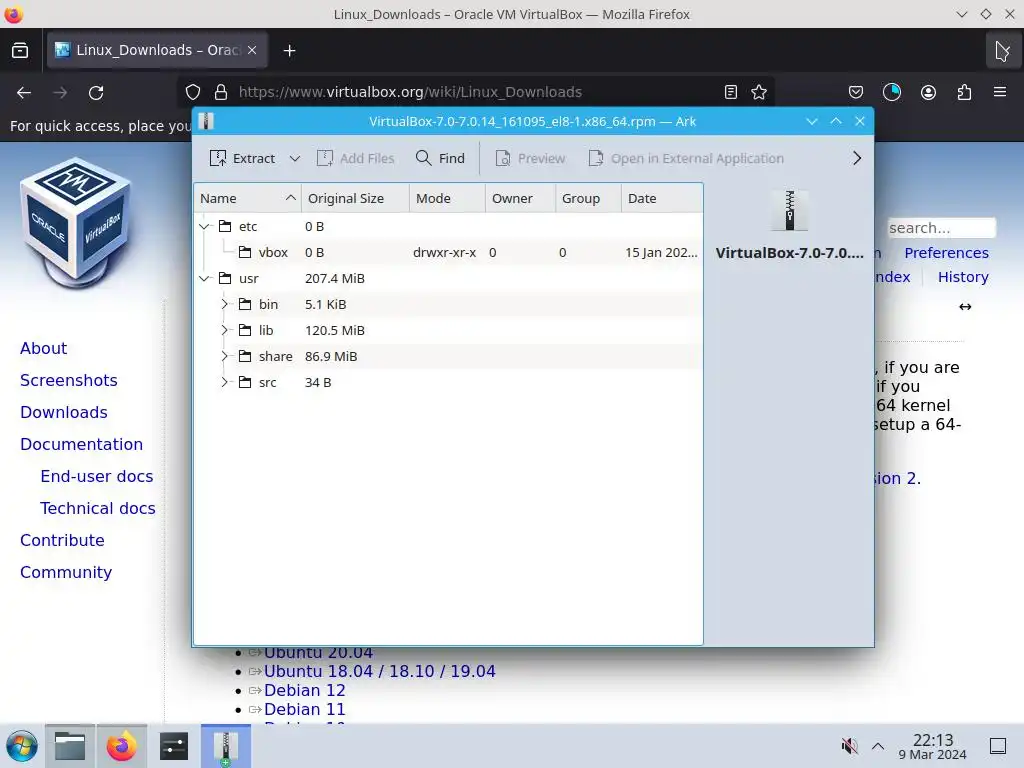This screenshot has height=768, width=1024.
Task: Click the Ark window title icon
Action: [206, 121]
